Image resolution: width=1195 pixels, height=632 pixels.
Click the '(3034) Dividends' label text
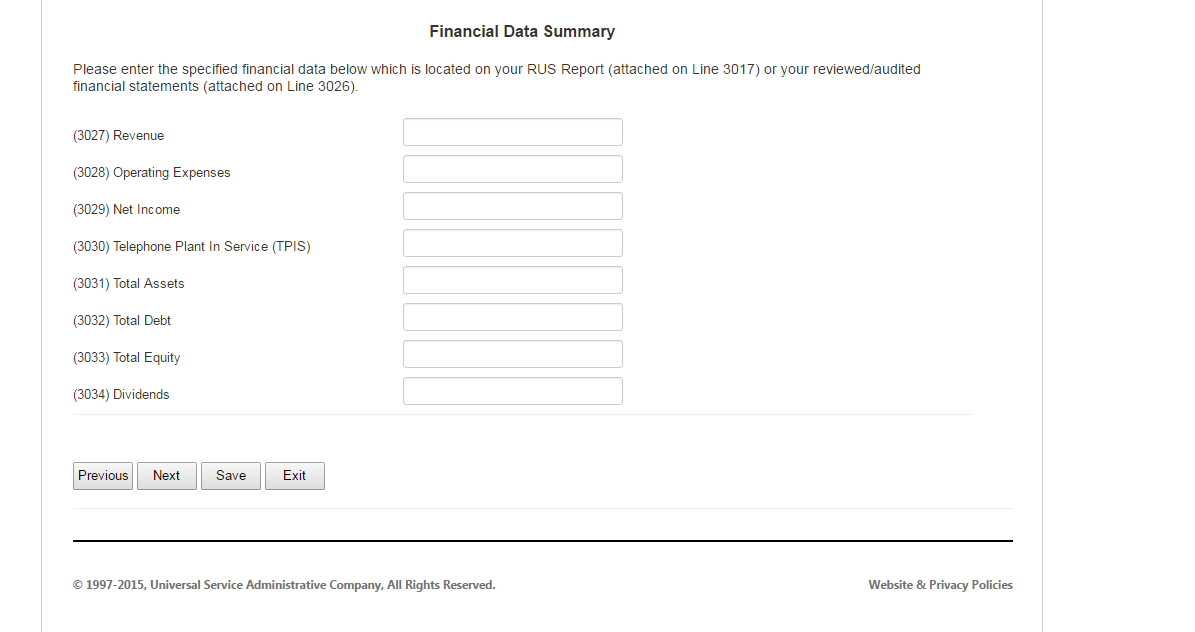coord(121,395)
